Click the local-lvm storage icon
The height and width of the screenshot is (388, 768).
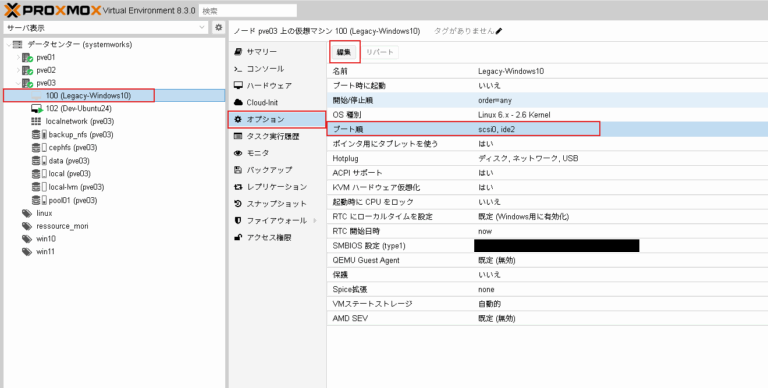39,187
